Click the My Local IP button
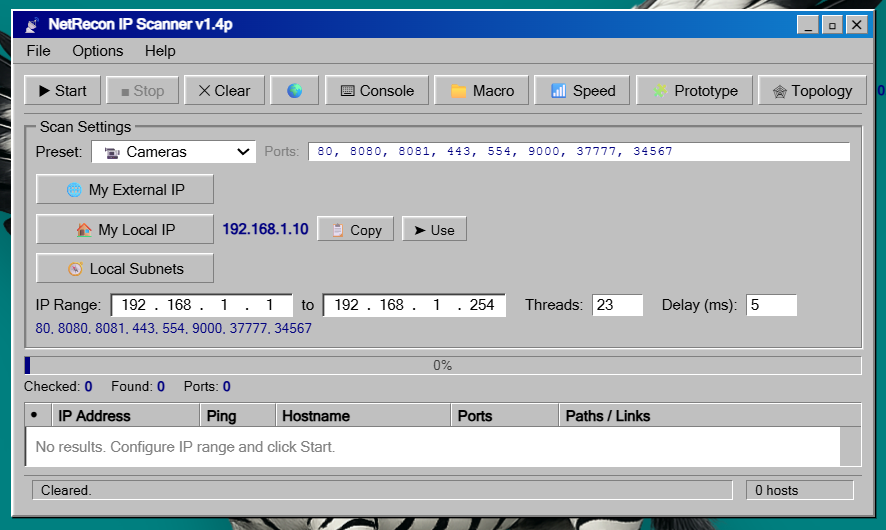 [x=125, y=229]
